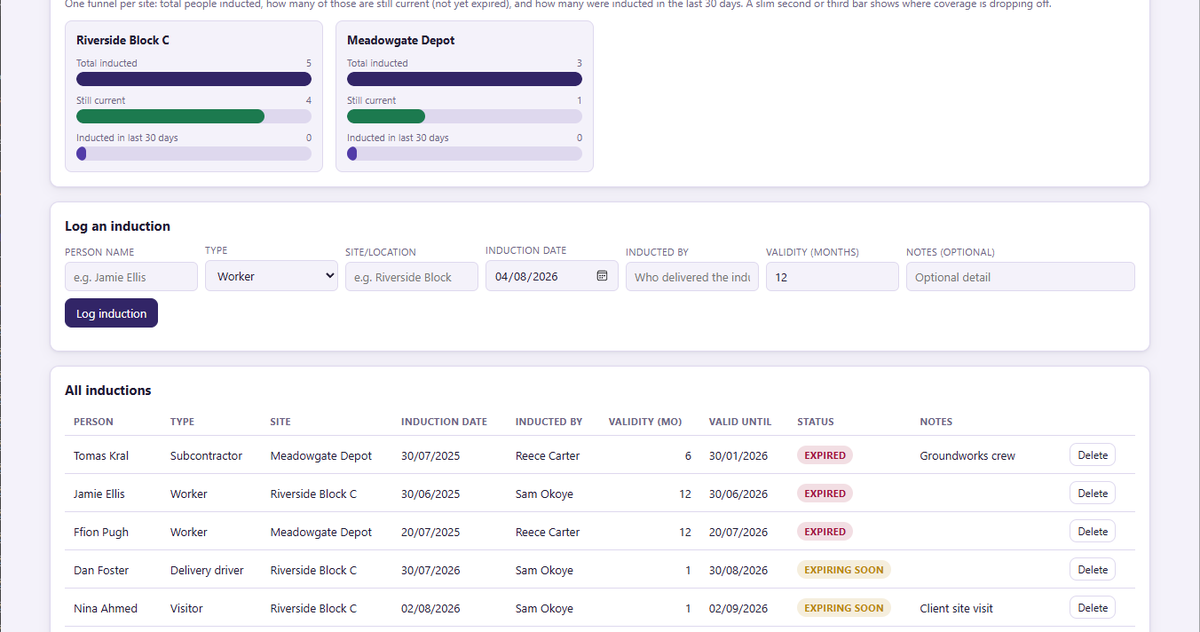The height and width of the screenshot is (632, 1200).
Task: Click the Inducted By column header
Action: click(x=549, y=422)
